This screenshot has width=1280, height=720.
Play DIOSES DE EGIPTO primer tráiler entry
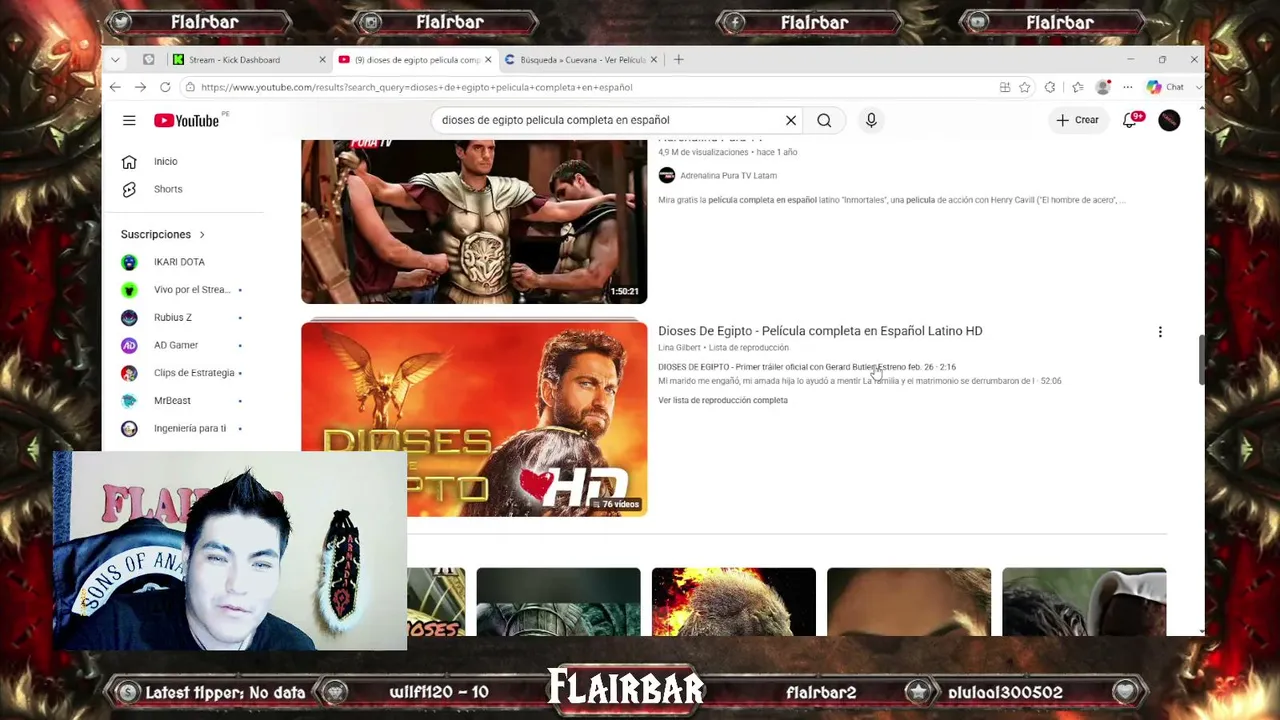coord(807,367)
